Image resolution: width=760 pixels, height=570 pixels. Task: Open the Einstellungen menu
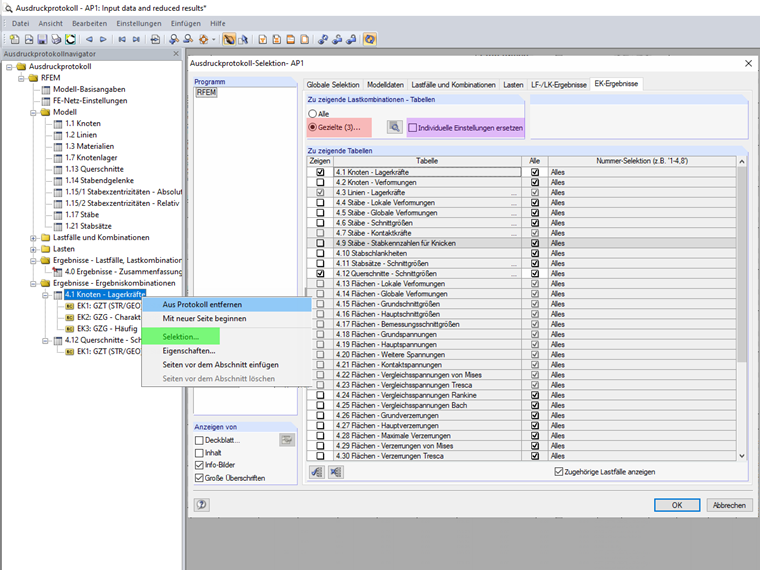click(x=139, y=23)
